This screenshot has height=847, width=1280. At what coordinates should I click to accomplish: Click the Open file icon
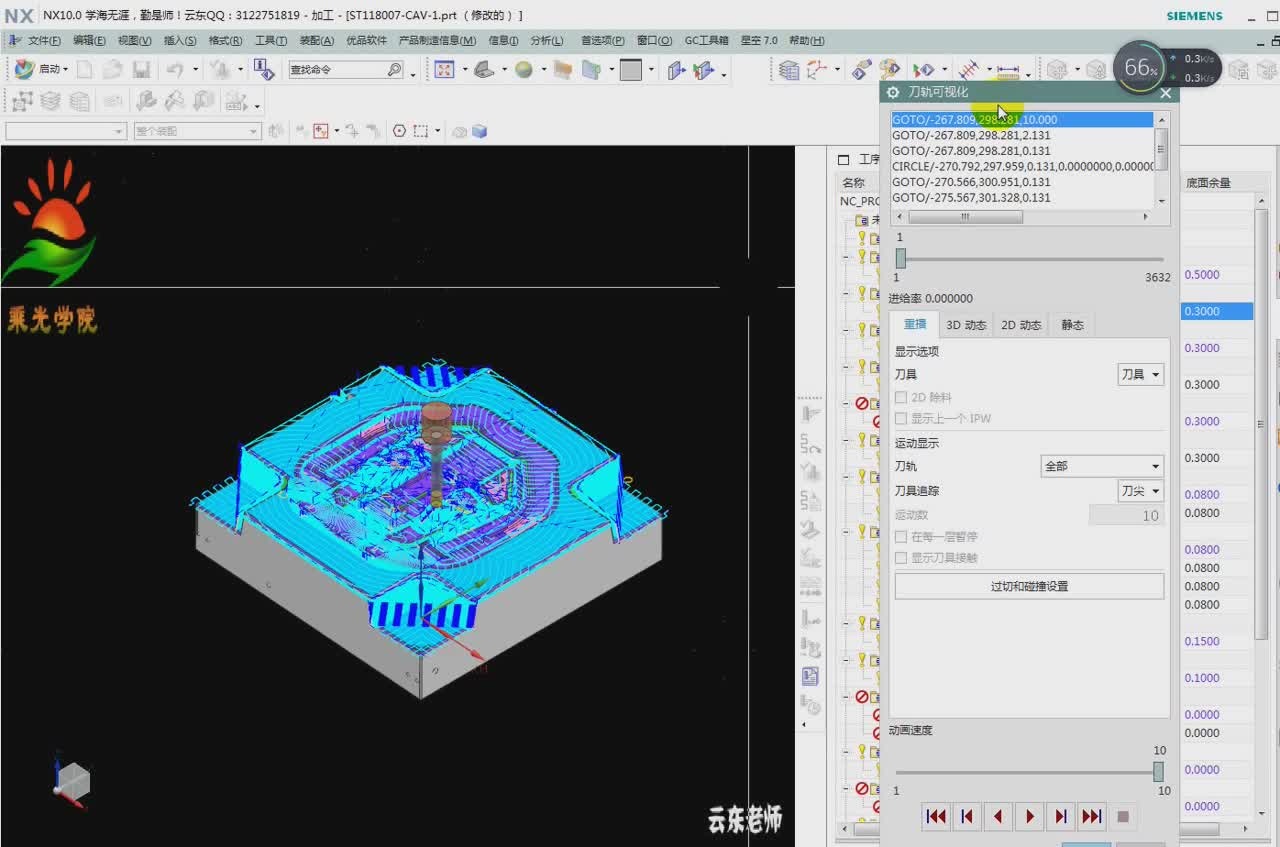click(113, 69)
